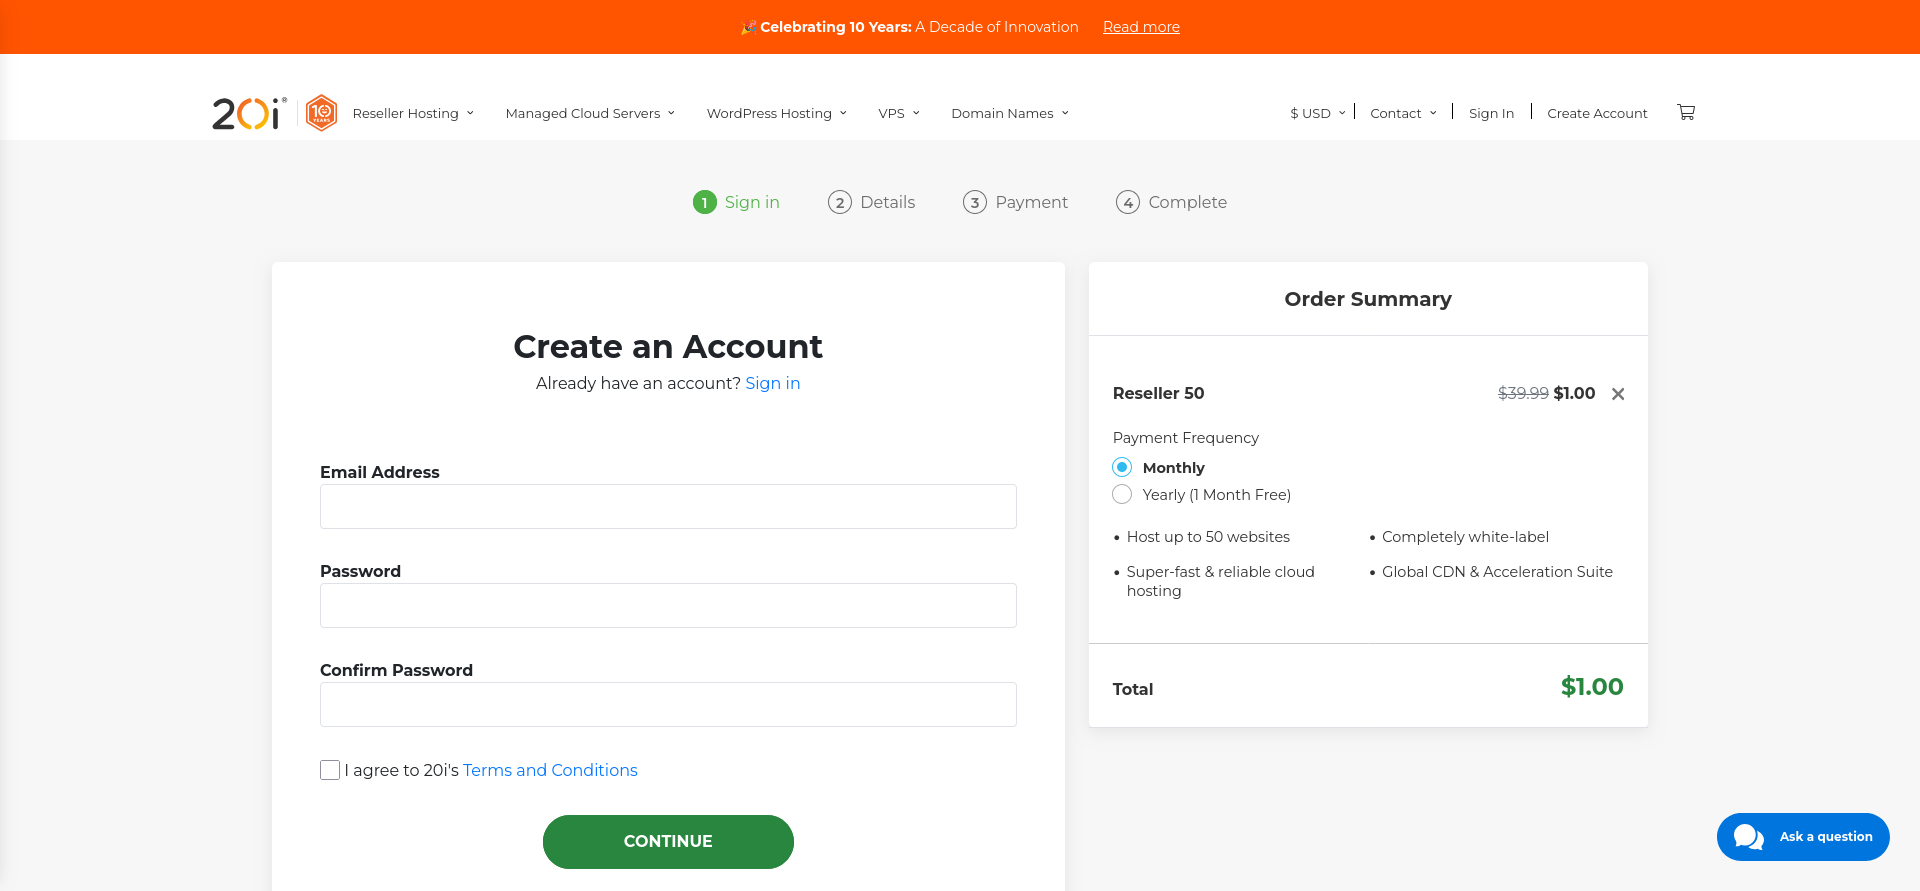The width and height of the screenshot is (1920, 891).
Task: Focus the Confirm Password field
Action: [668, 705]
